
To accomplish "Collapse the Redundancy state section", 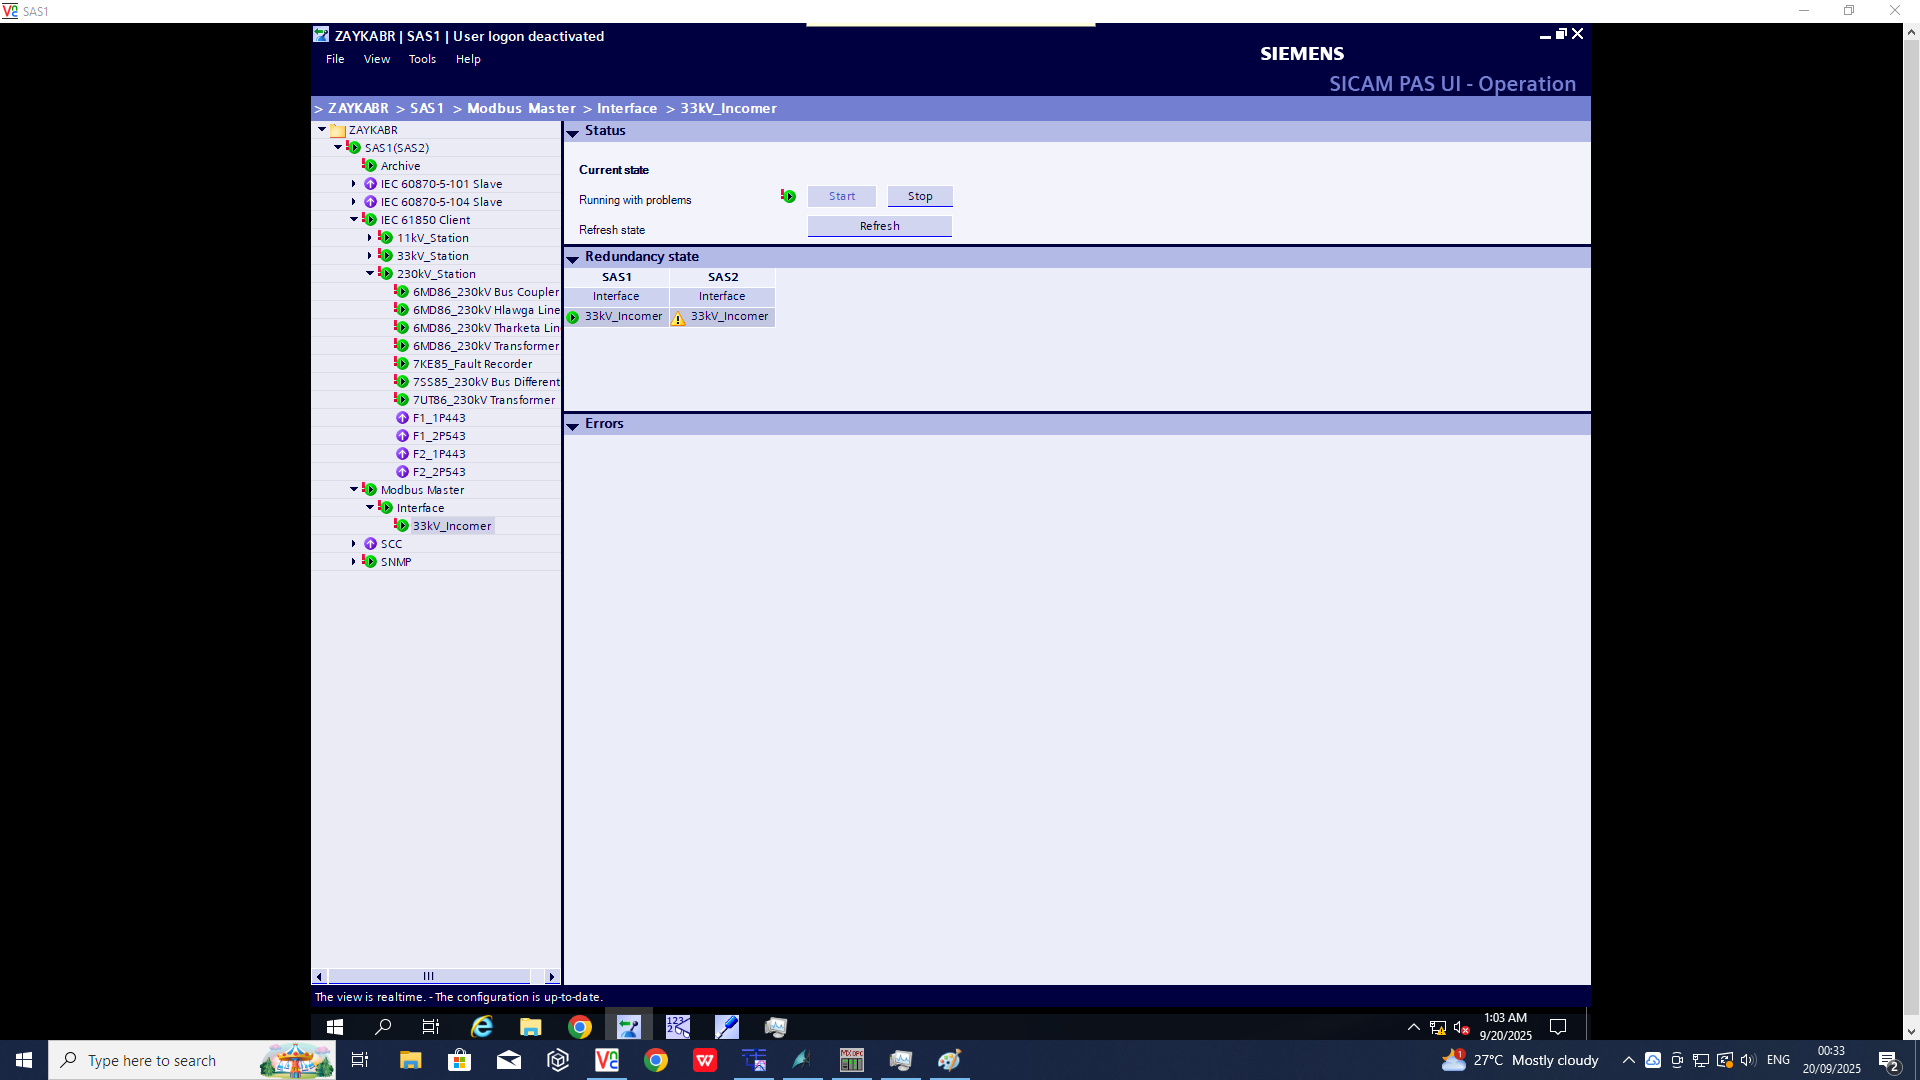I will 573,258.
